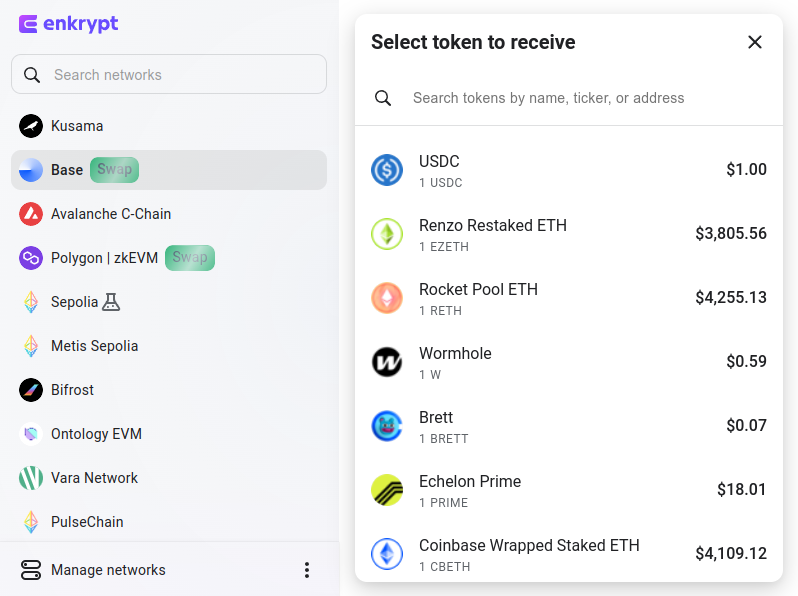The height and width of the screenshot is (596, 798).
Task: Click the Coinbase Wrapped Staked ETH icon
Action: point(387,554)
